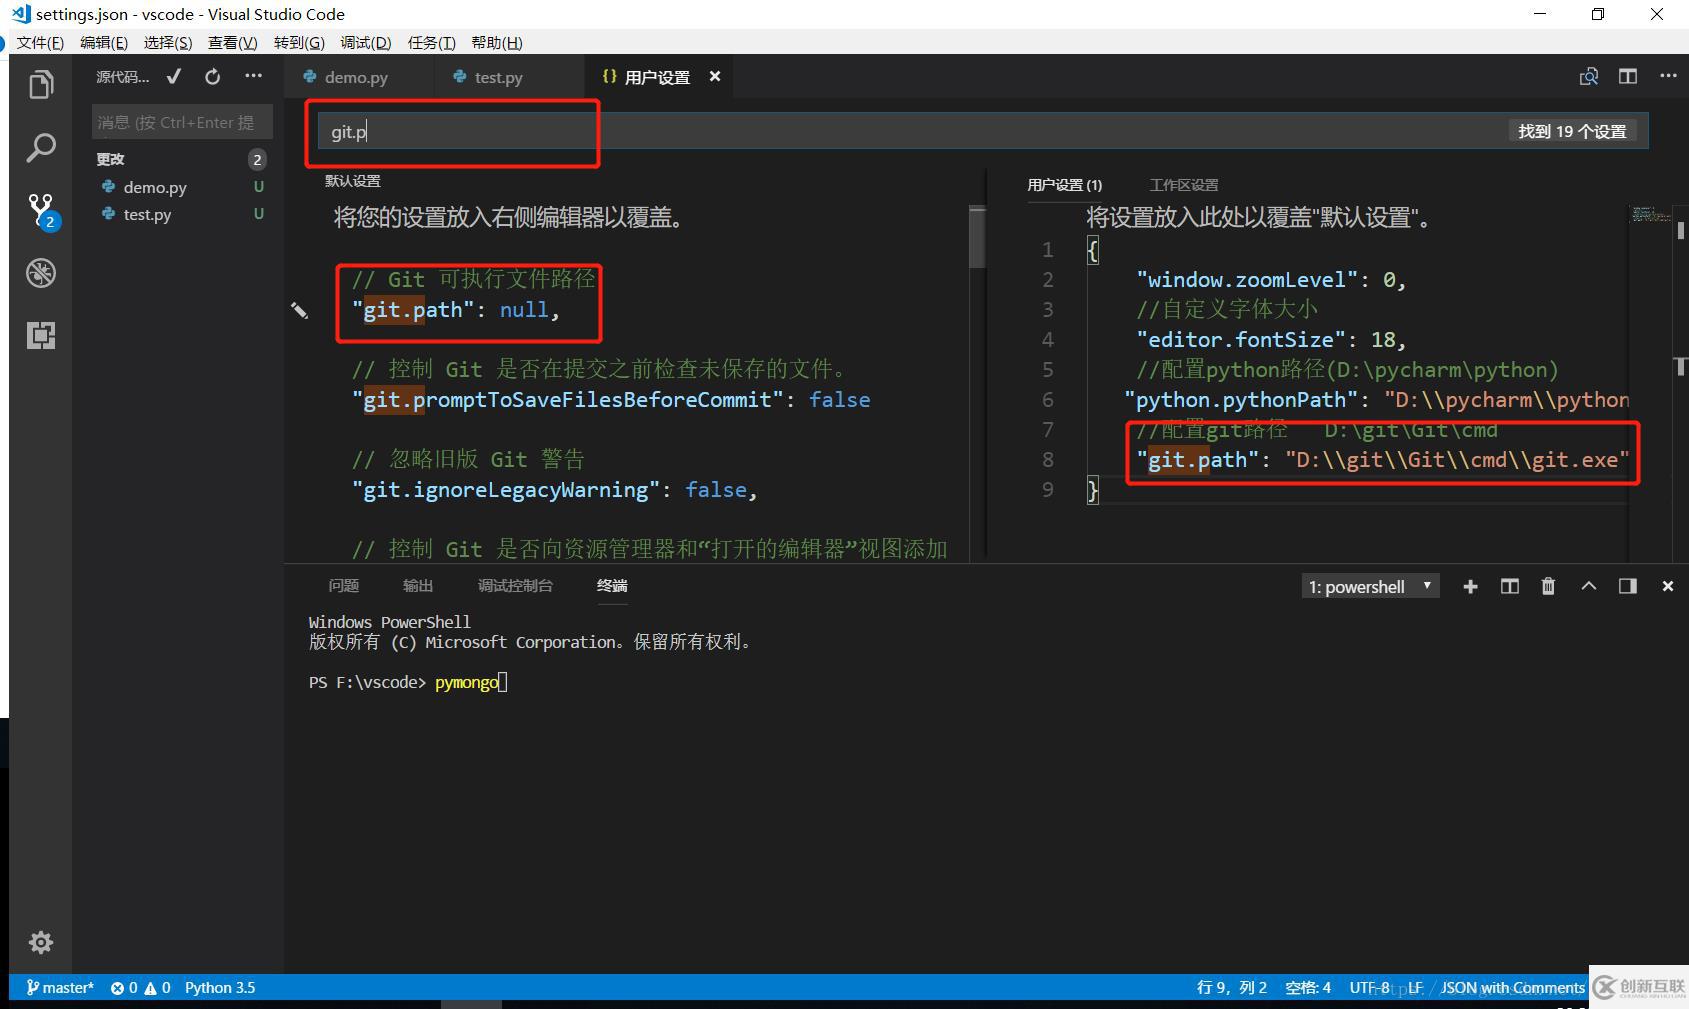Switch to the 终端 panel tab

pyautogui.click(x=611, y=586)
